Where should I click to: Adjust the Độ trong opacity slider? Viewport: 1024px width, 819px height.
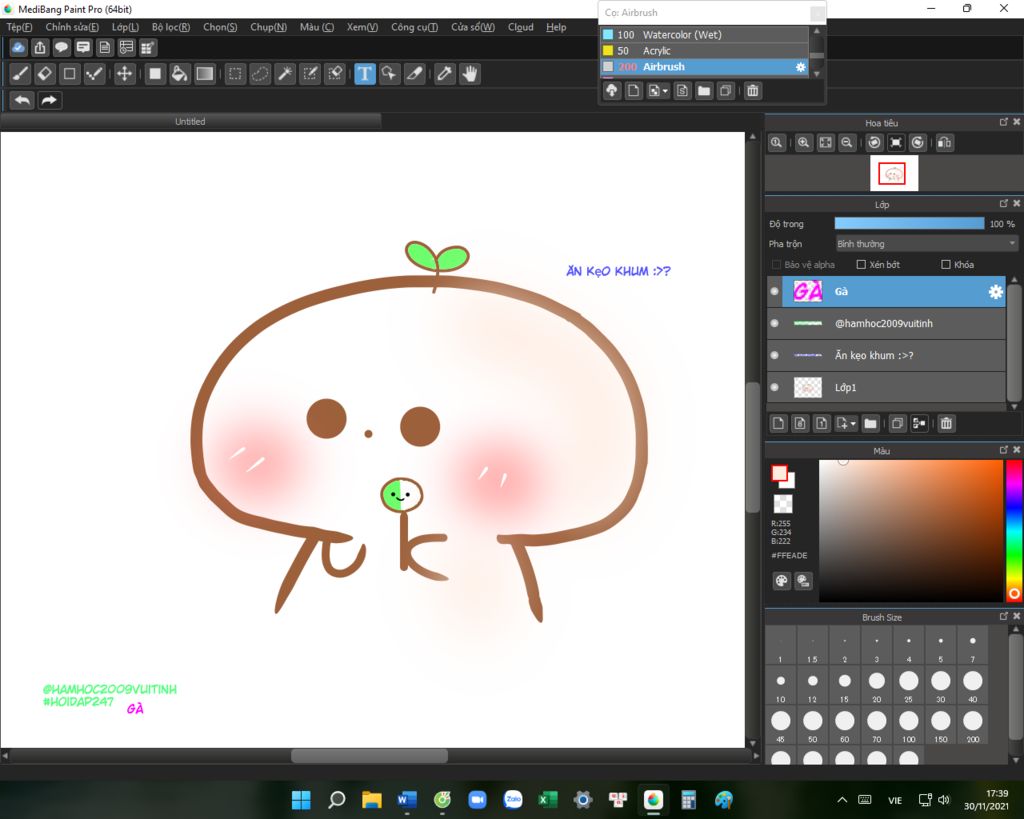(909, 223)
